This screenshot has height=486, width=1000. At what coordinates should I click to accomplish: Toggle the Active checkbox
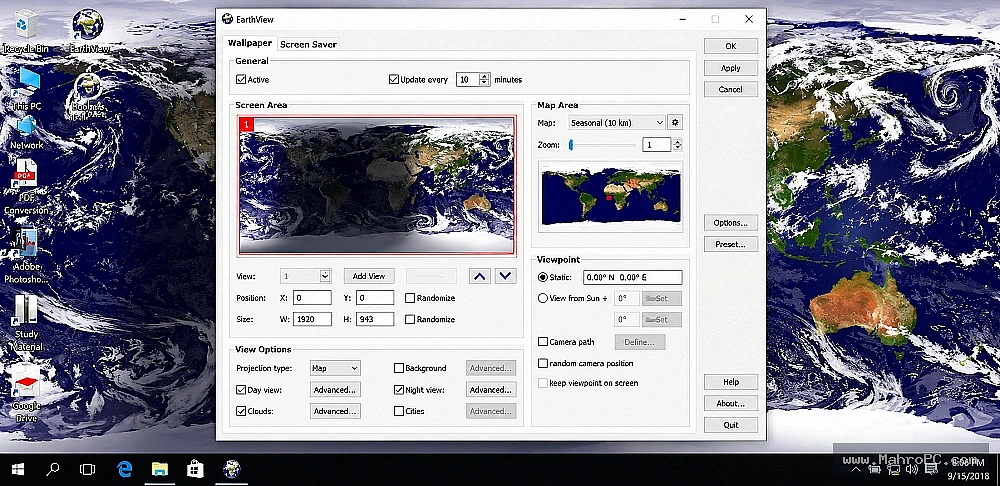click(x=241, y=80)
